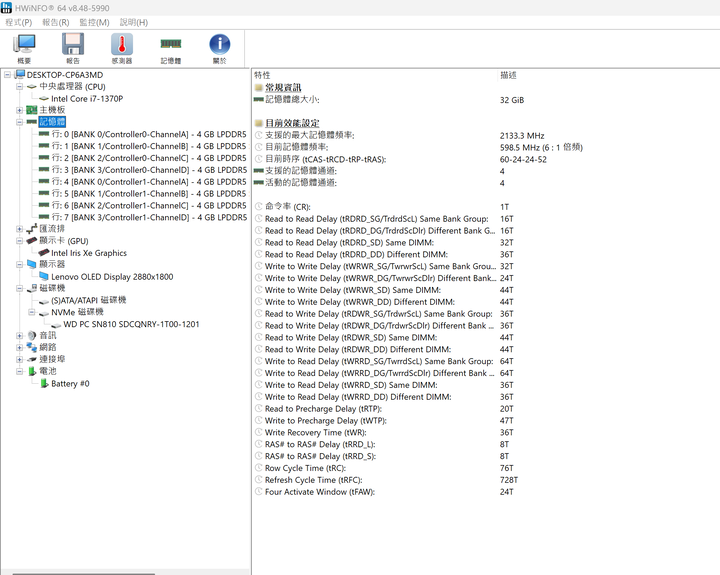Expand the 網路 network tree node
Viewport: 720px width, 575px height.
click(x=19, y=348)
